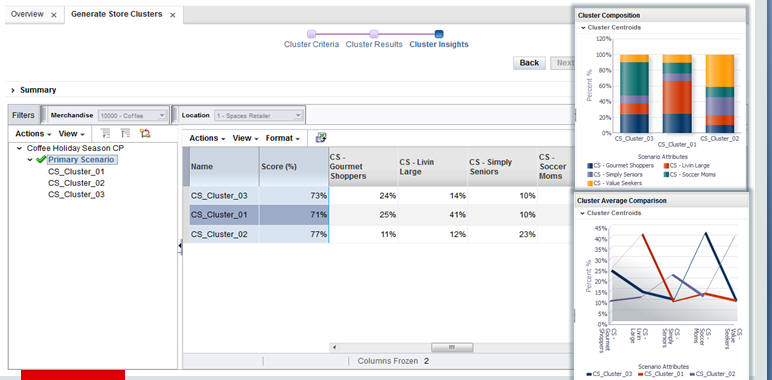
Task: Collapse the Coffee Holiday Season CP node
Action: coord(19,148)
